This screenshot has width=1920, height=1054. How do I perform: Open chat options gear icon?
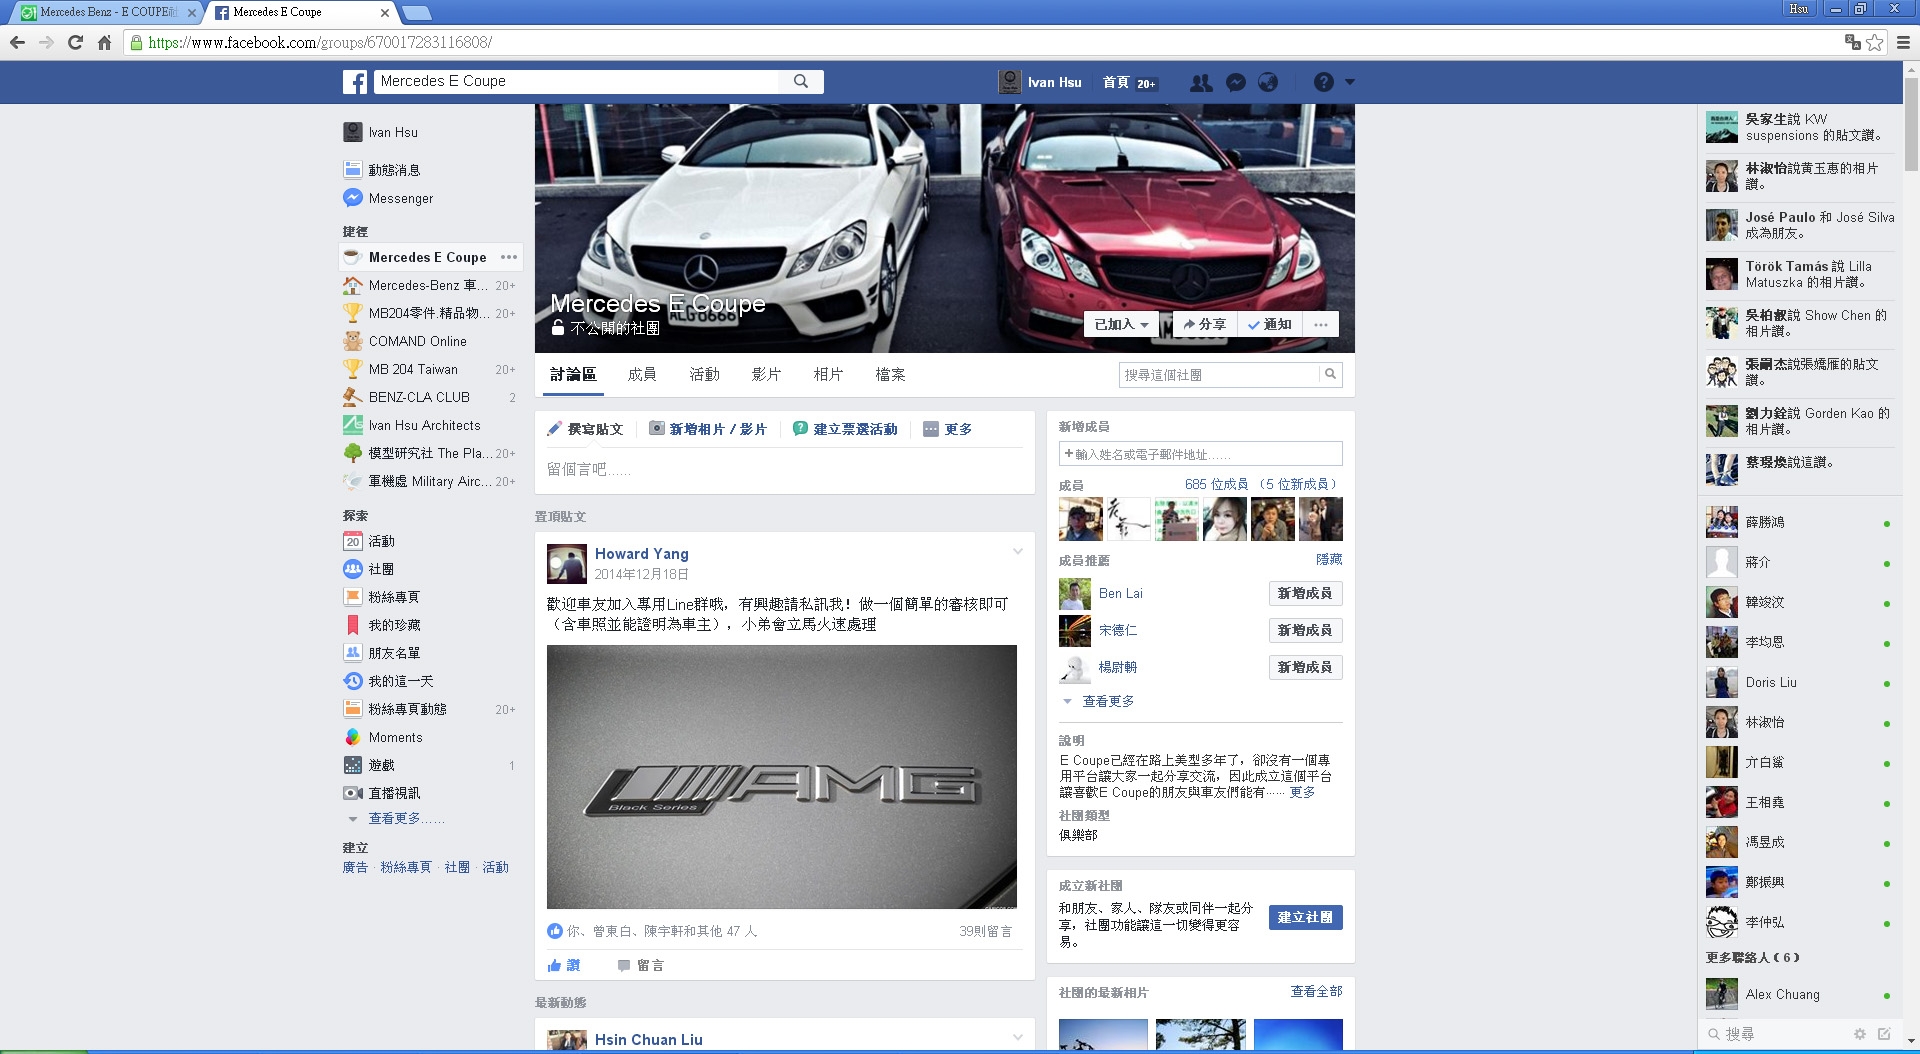coord(1860,1034)
